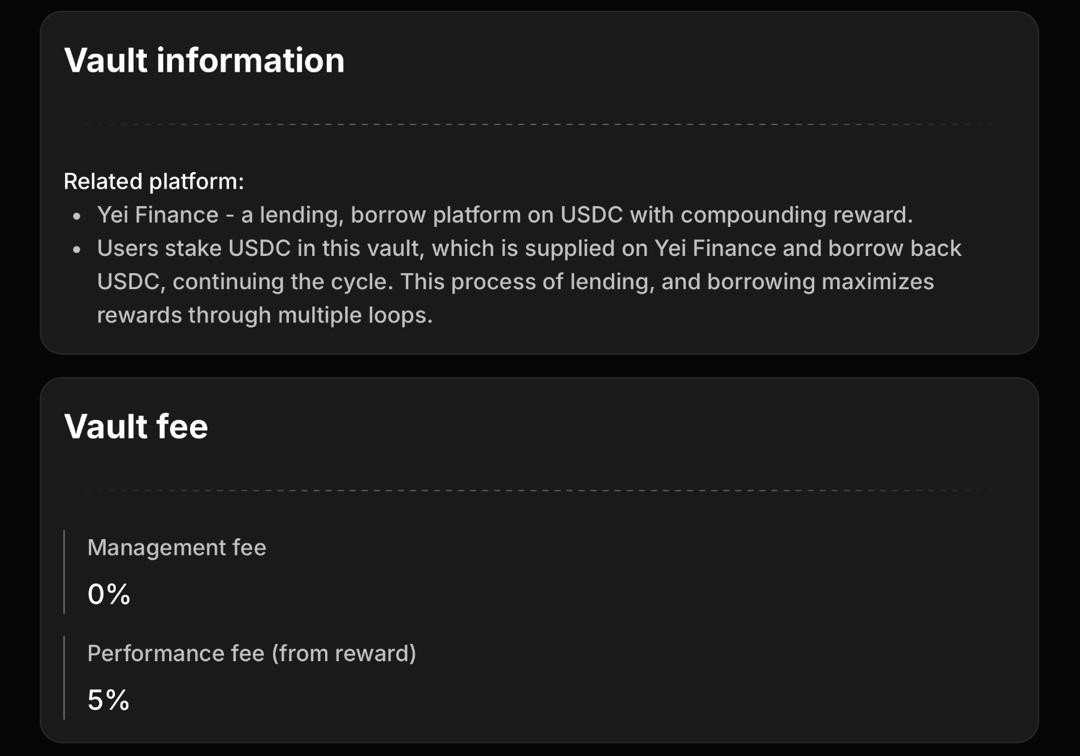The width and height of the screenshot is (1080, 756).
Task: Click the second bullet point dot
Action: 77,249
